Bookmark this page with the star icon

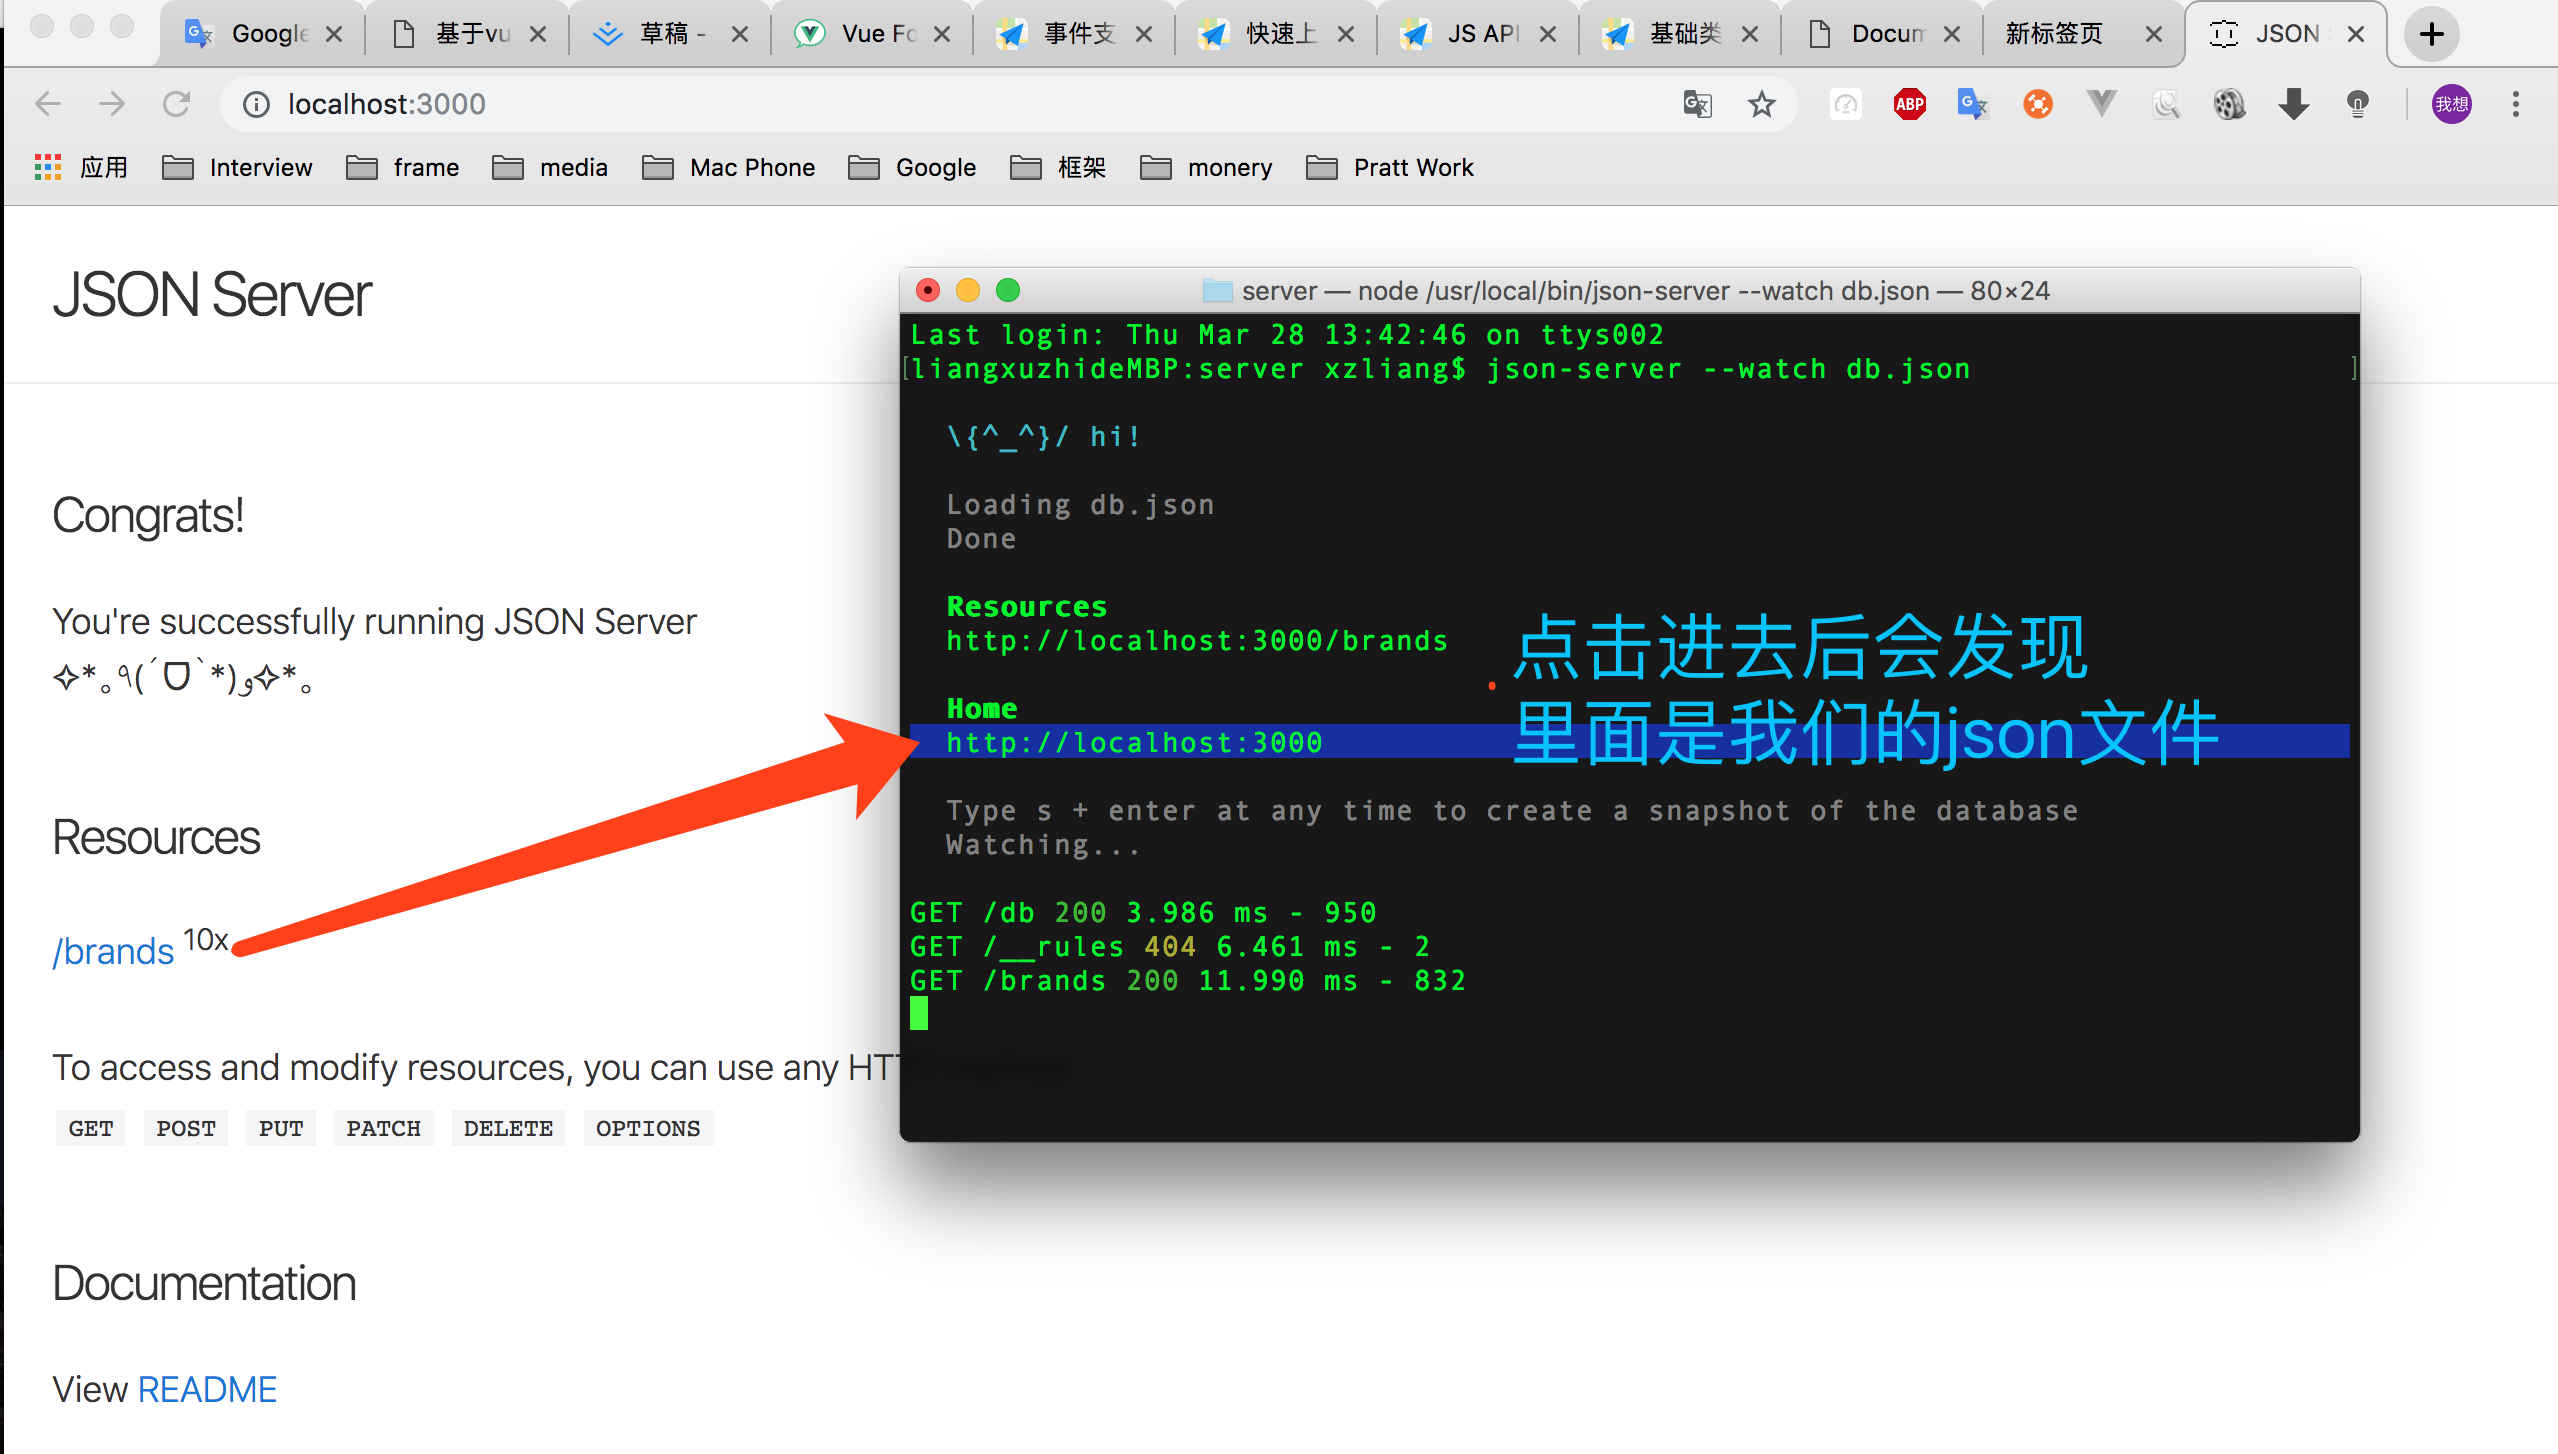click(x=1761, y=104)
